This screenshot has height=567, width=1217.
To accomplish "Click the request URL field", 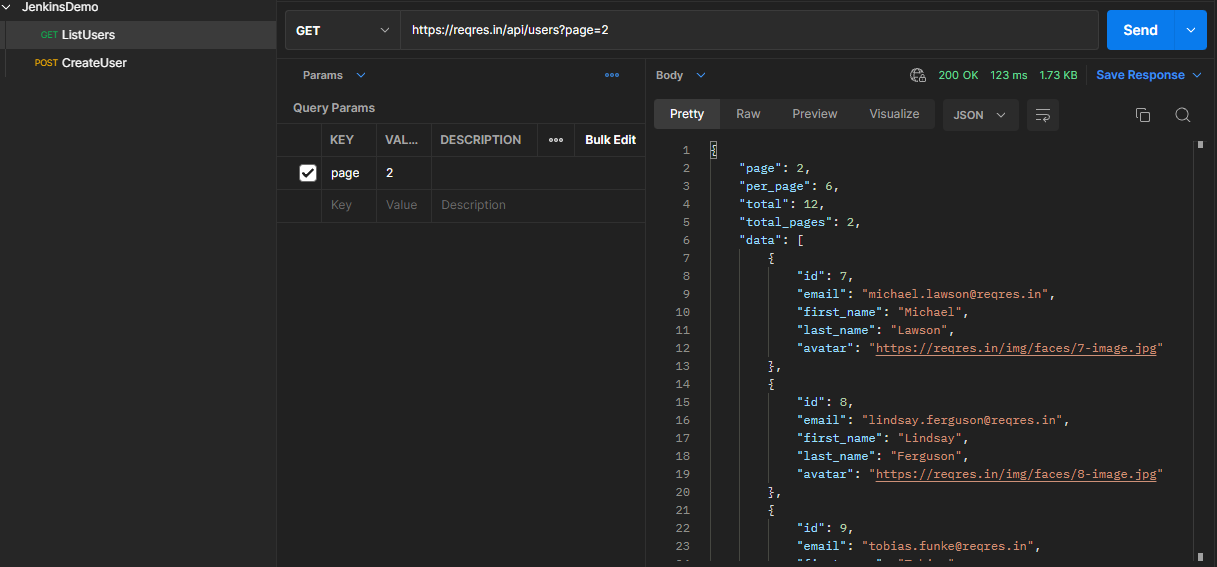I will 749,30.
